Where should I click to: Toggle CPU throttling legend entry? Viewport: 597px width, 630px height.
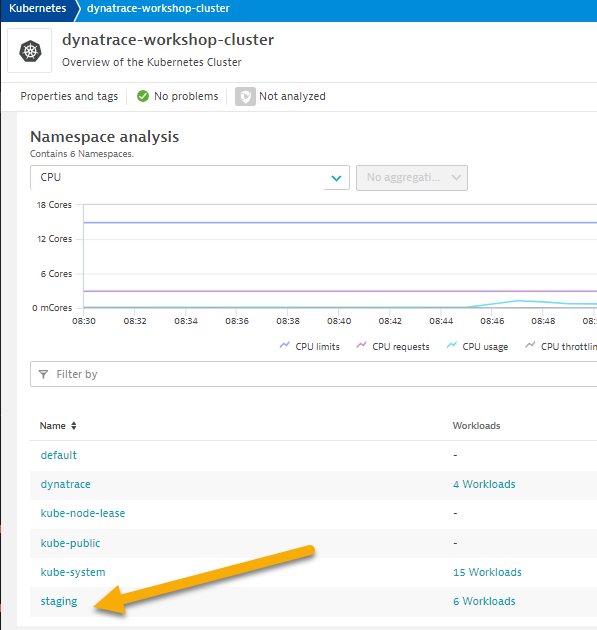point(561,346)
